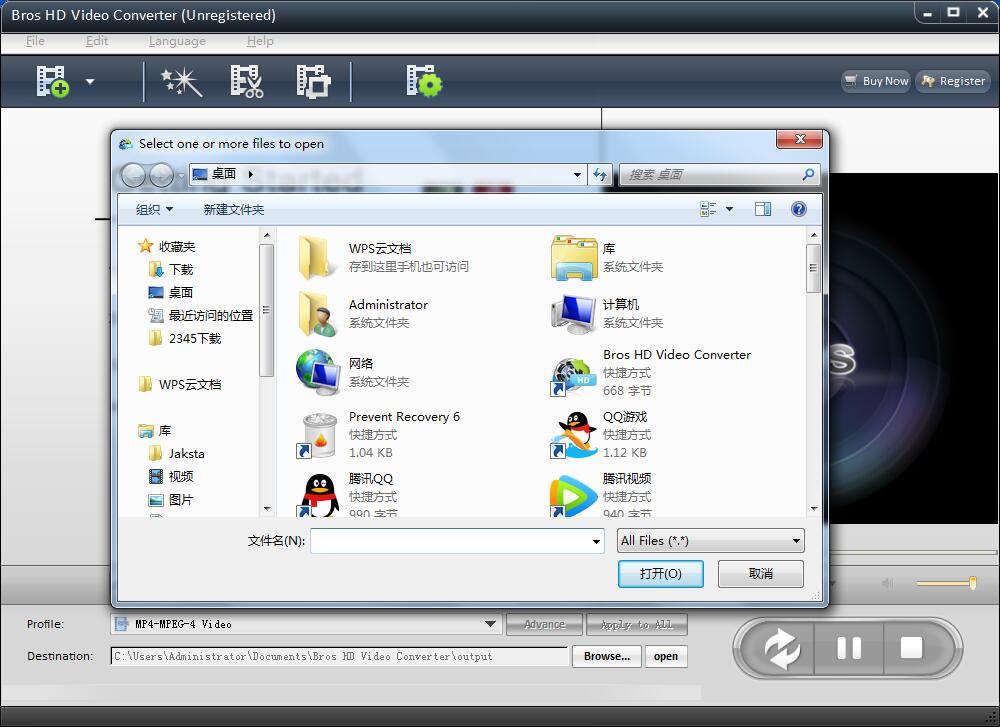Adjust the volume slider
This screenshot has height=727, width=1000.
(946, 583)
